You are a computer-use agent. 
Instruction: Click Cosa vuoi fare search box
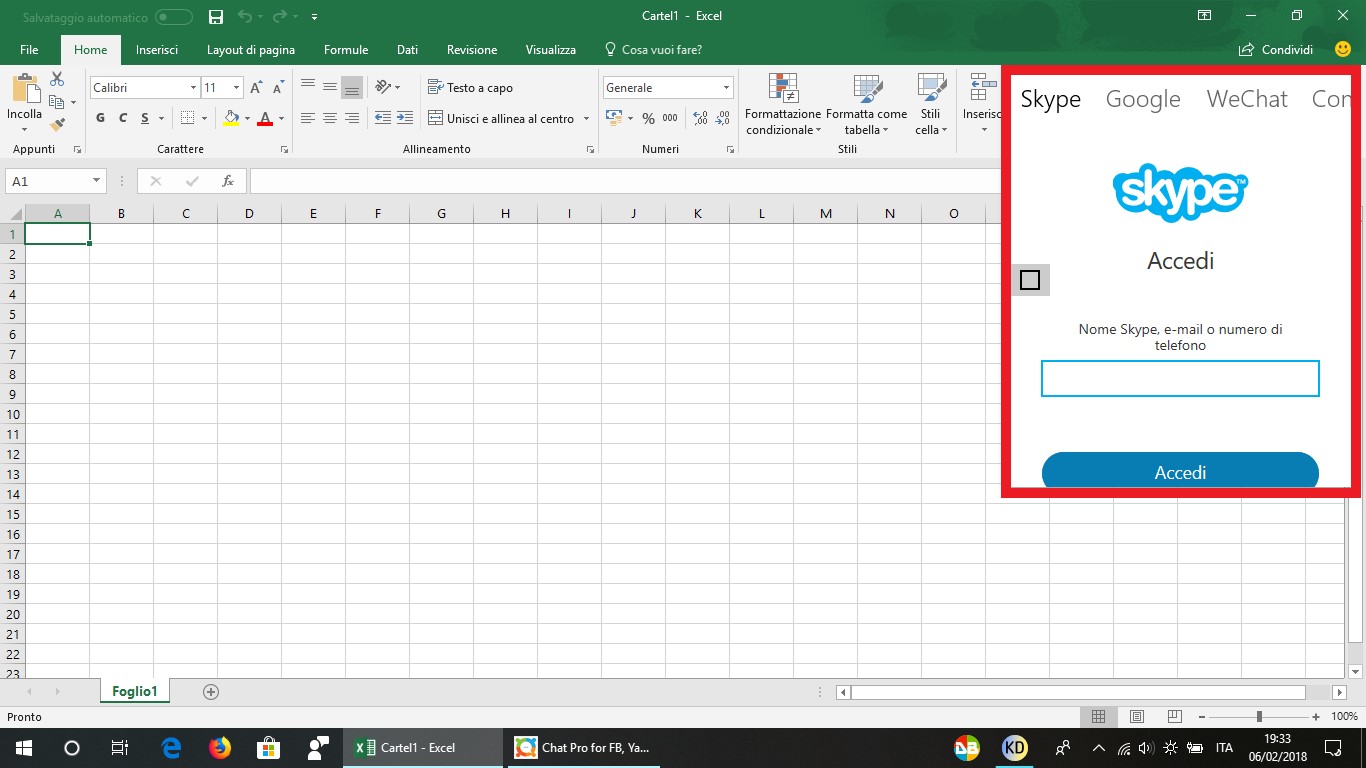pos(653,50)
